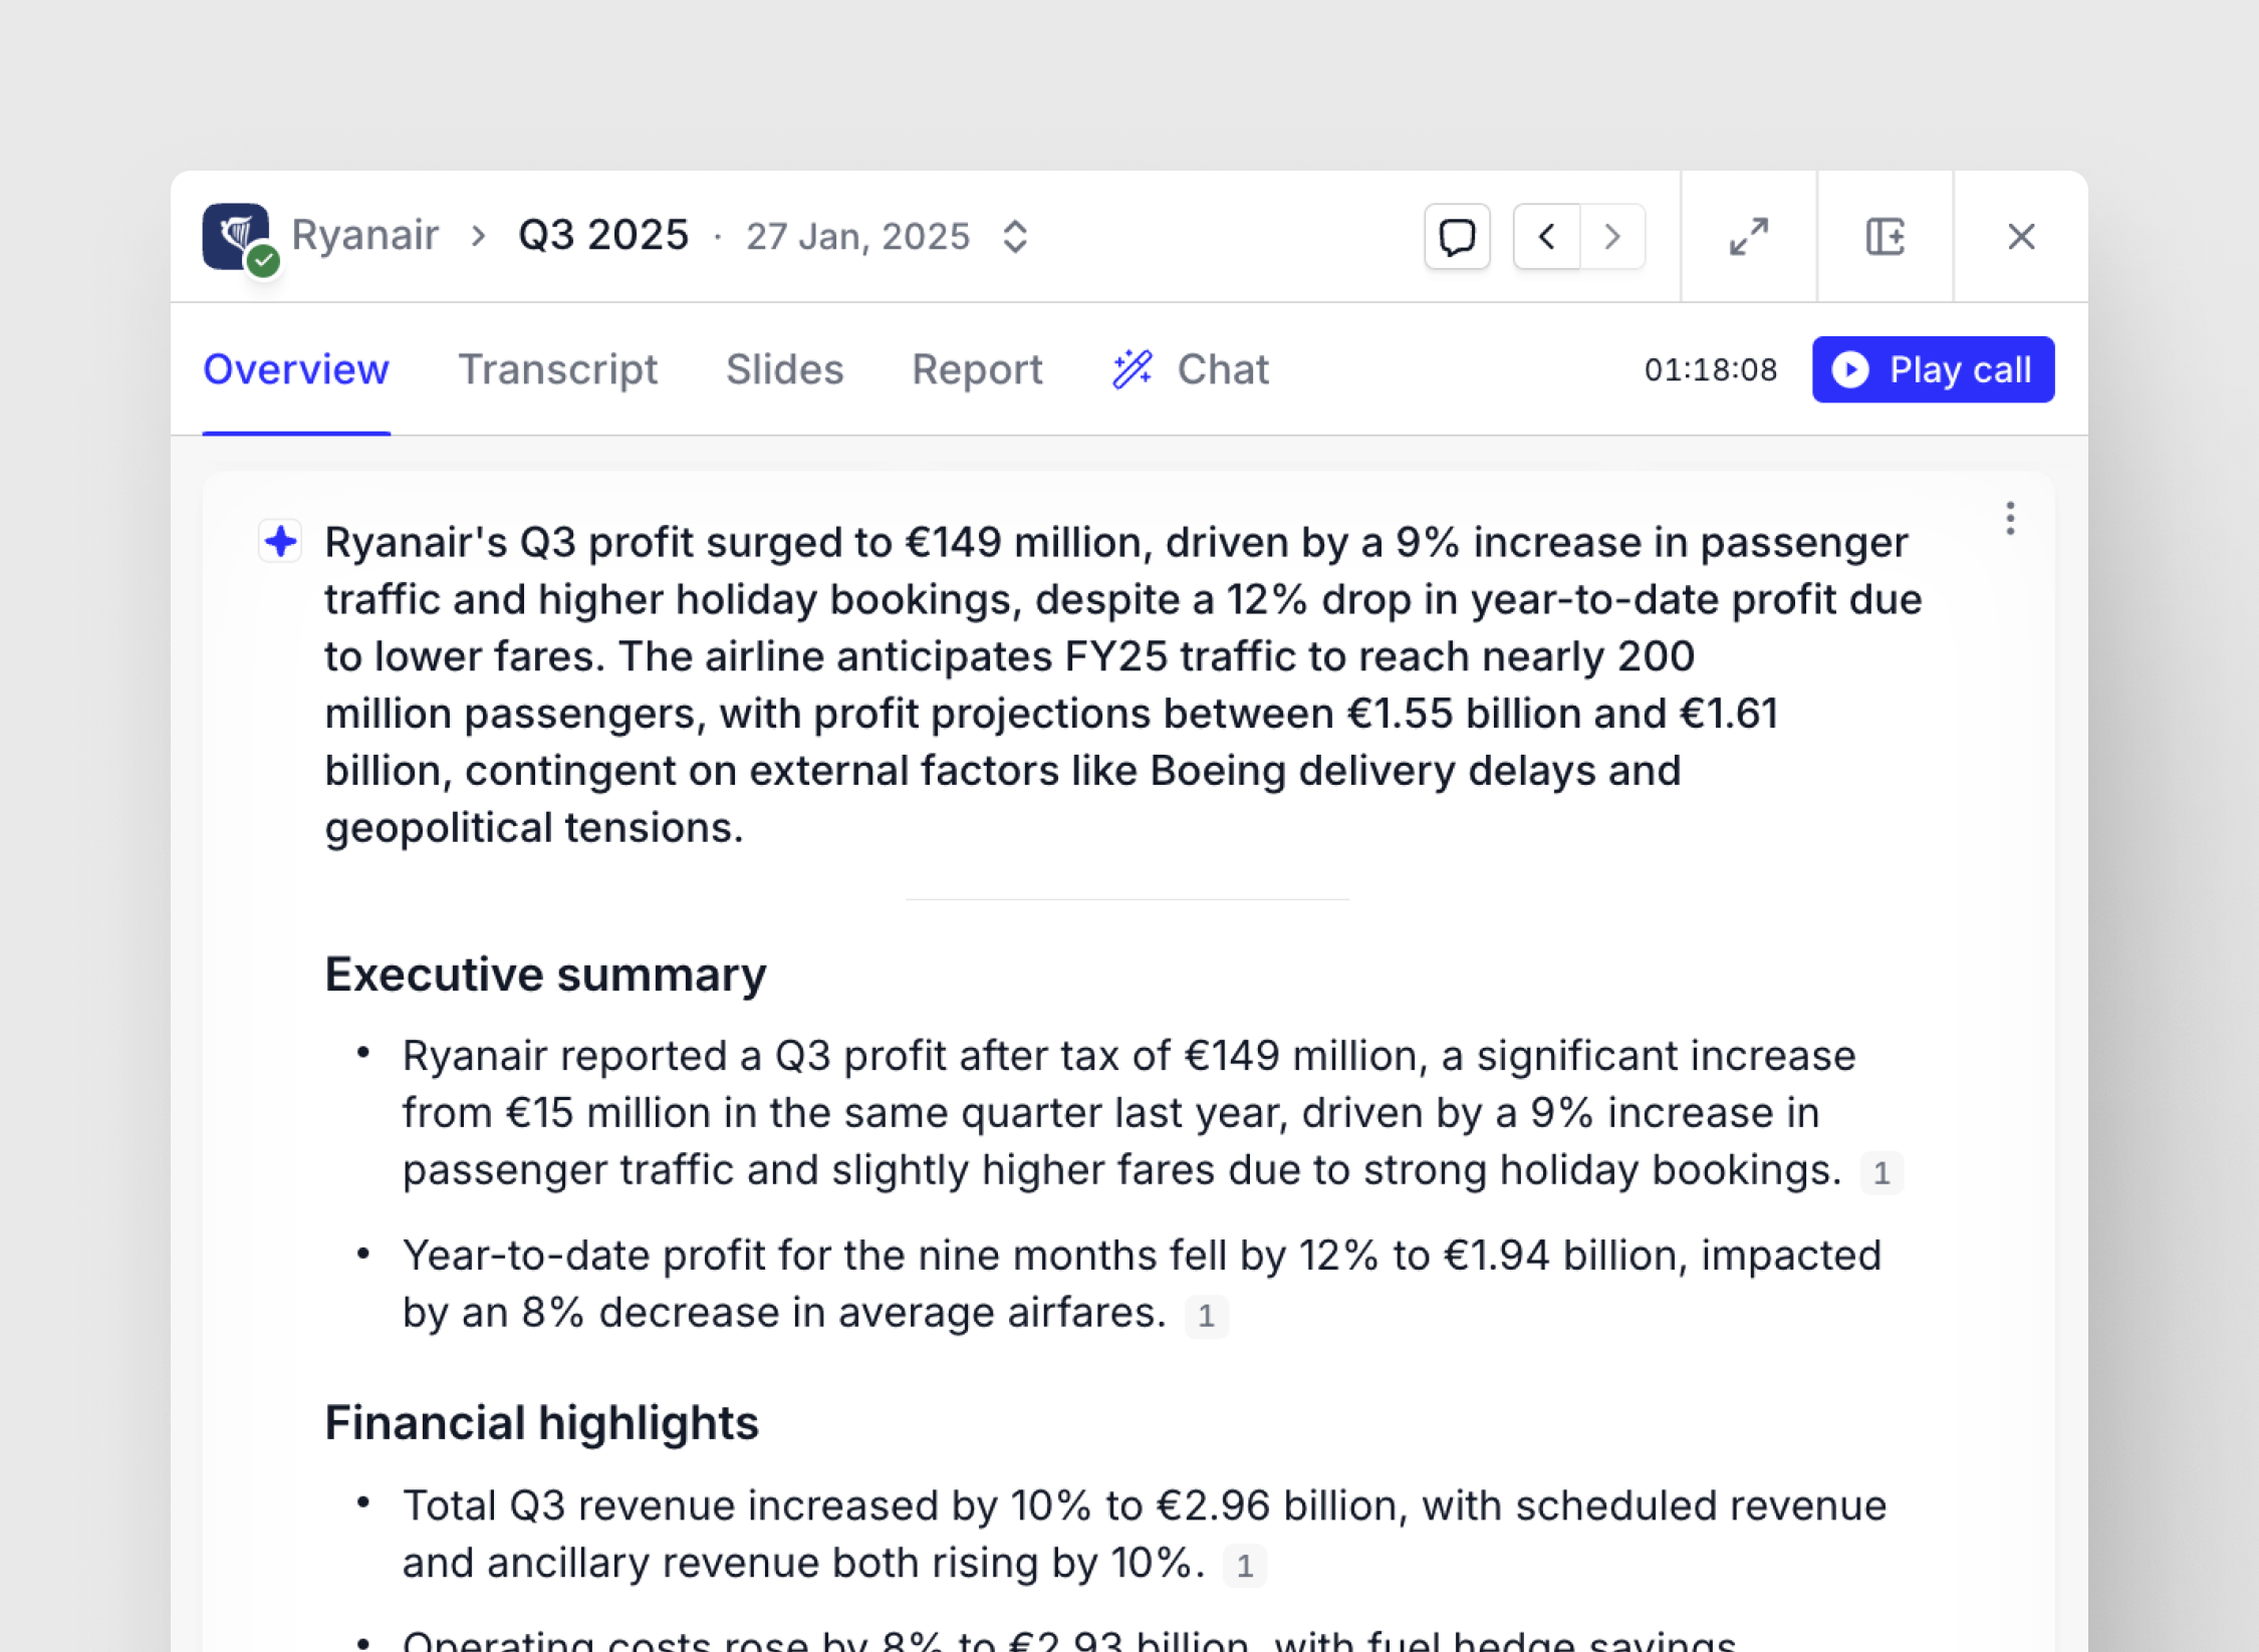Click the 27 Jan, 2025 date
Screen dimensions: 2259x1652
(x=858, y=237)
